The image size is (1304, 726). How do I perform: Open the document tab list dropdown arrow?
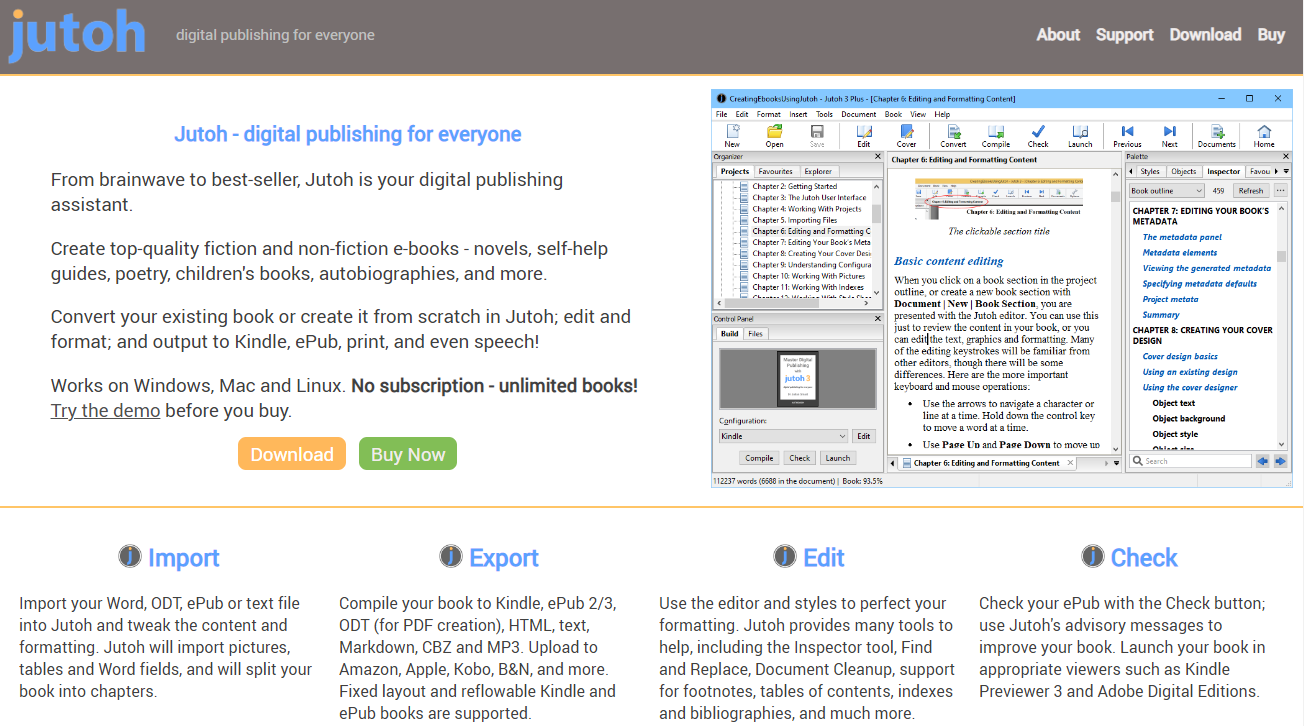1117,463
